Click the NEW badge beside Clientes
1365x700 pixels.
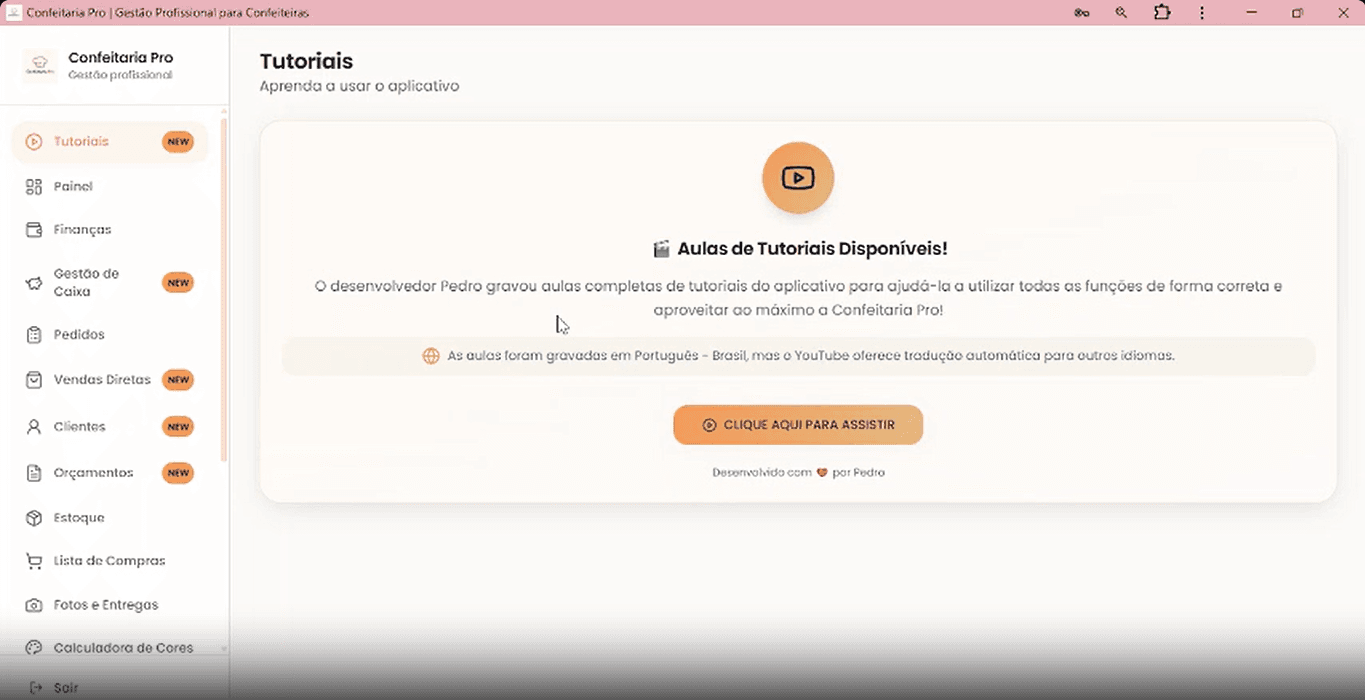click(x=178, y=427)
